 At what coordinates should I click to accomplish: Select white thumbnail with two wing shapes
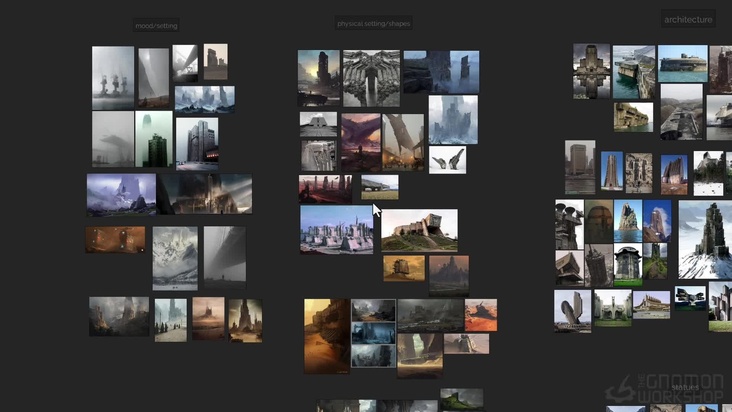447,160
